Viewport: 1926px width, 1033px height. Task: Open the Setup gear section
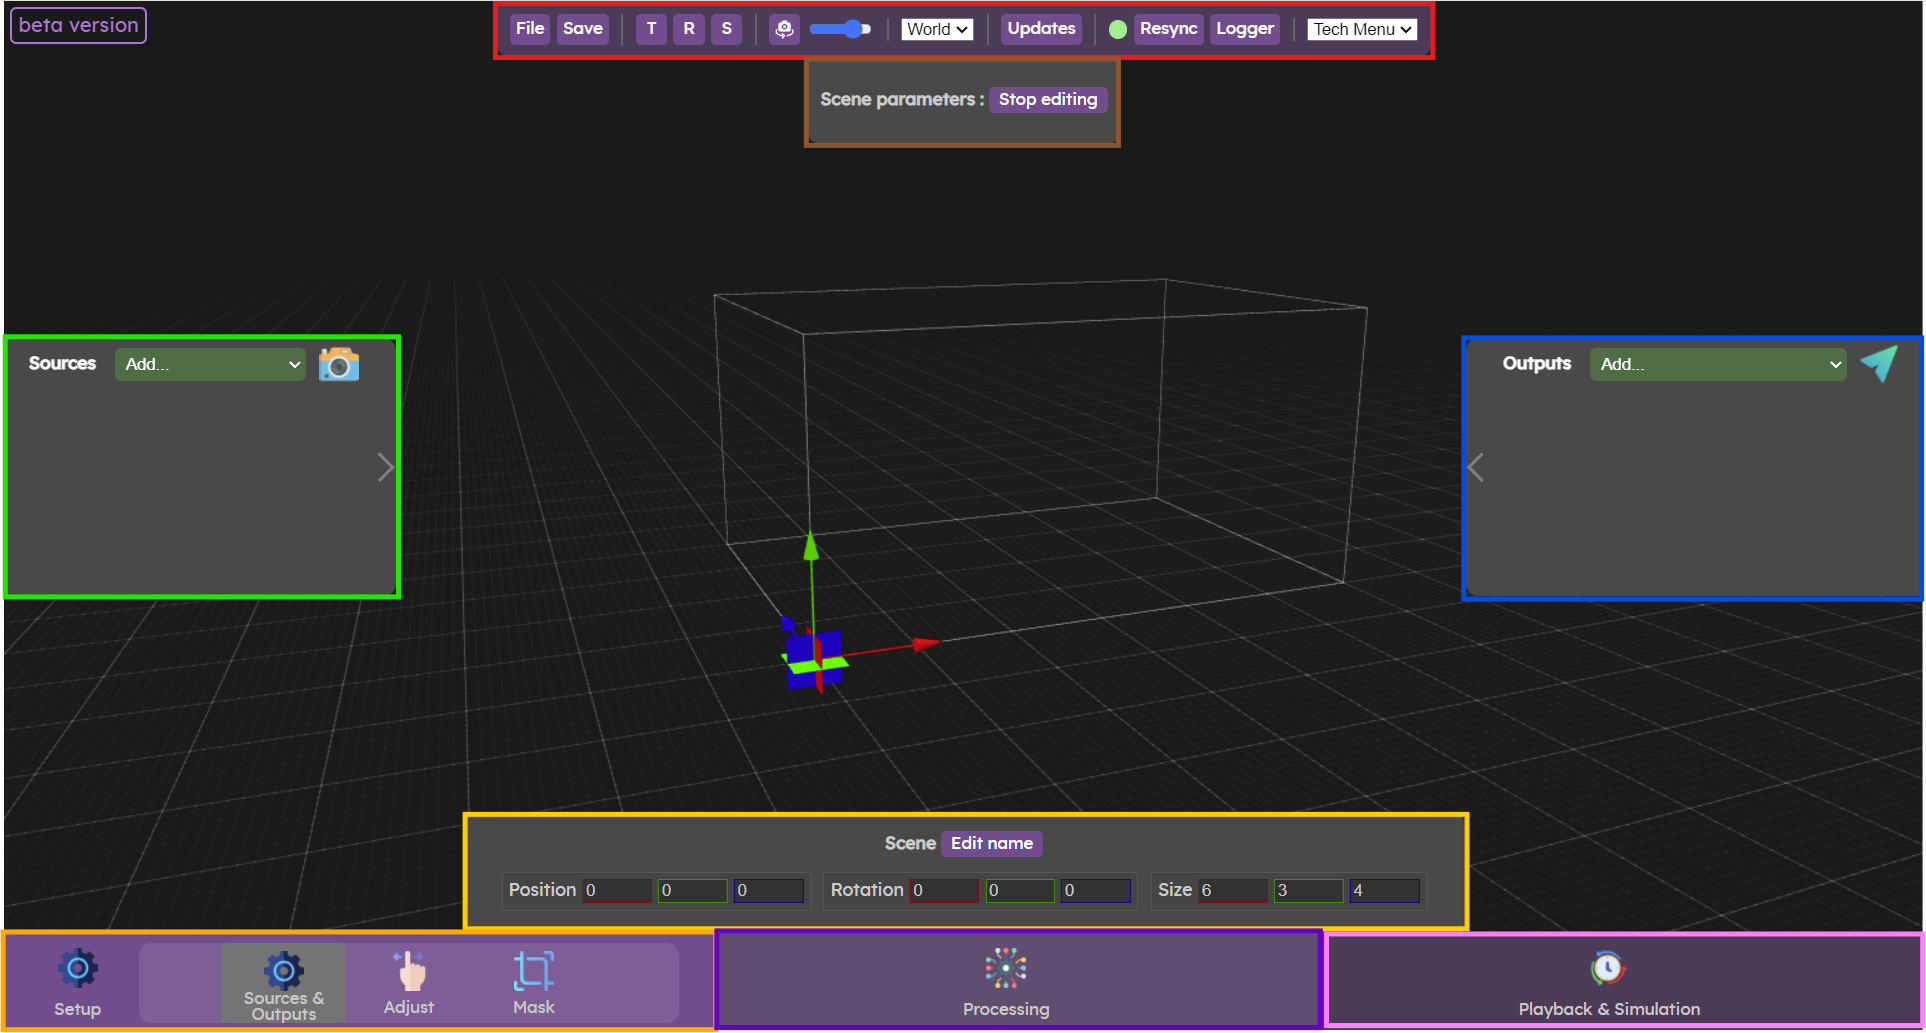pyautogui.click(x=77, y=982)
